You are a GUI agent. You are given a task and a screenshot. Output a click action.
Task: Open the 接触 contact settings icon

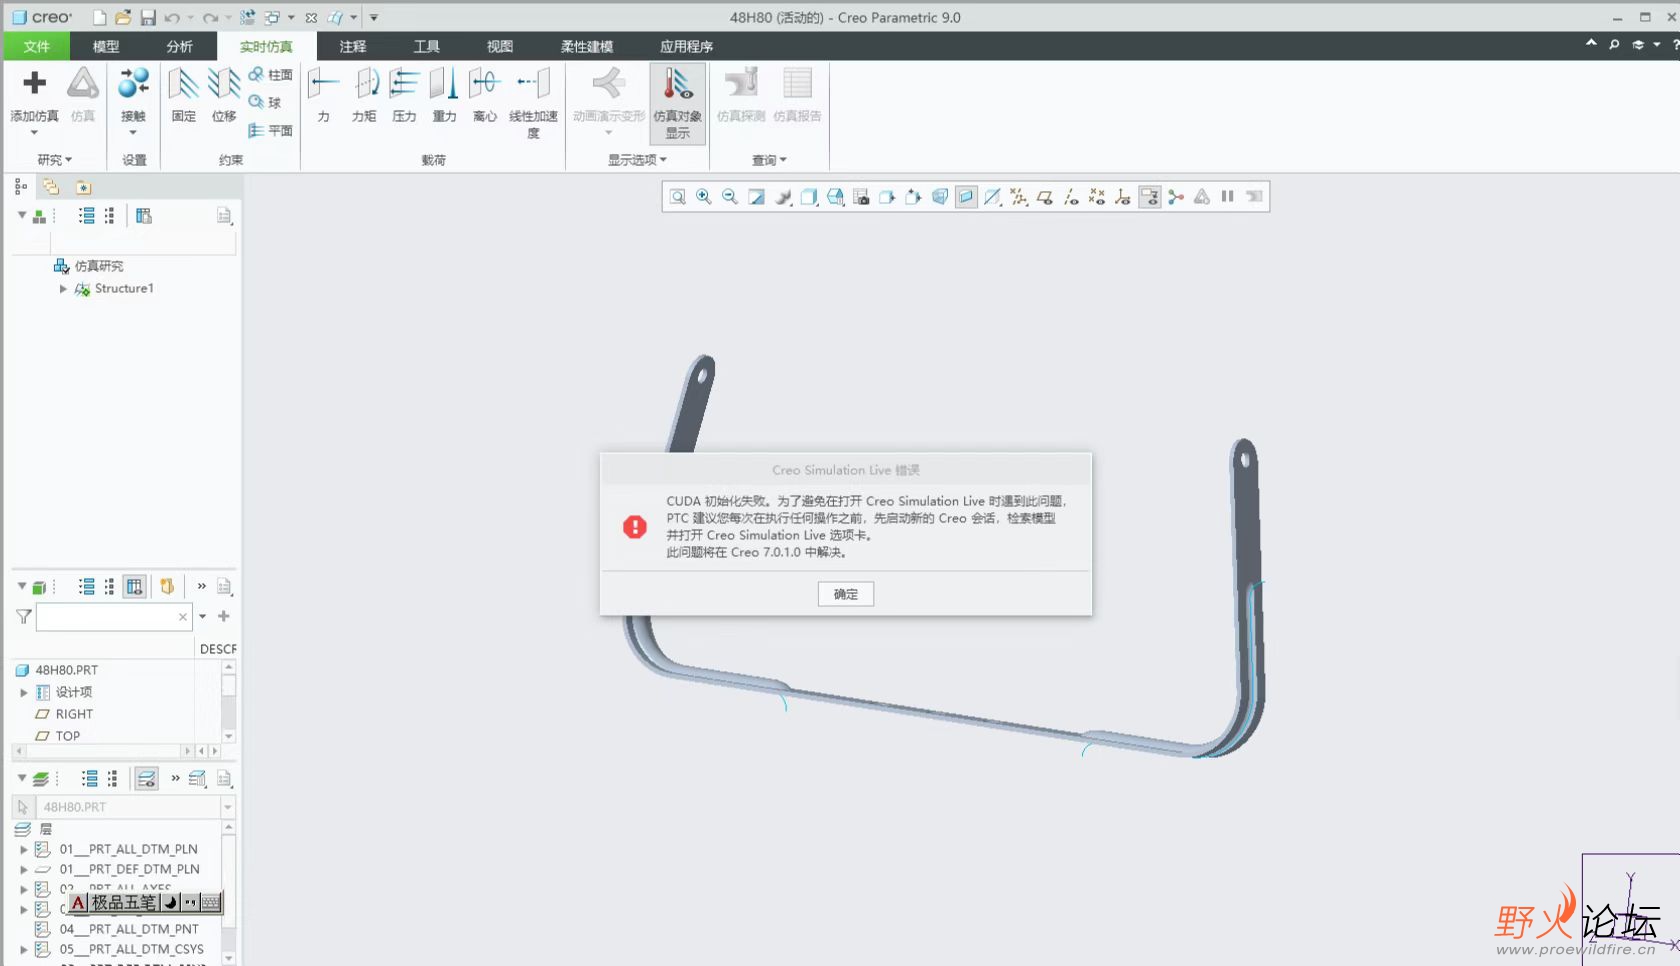click(x=133, y=84)
